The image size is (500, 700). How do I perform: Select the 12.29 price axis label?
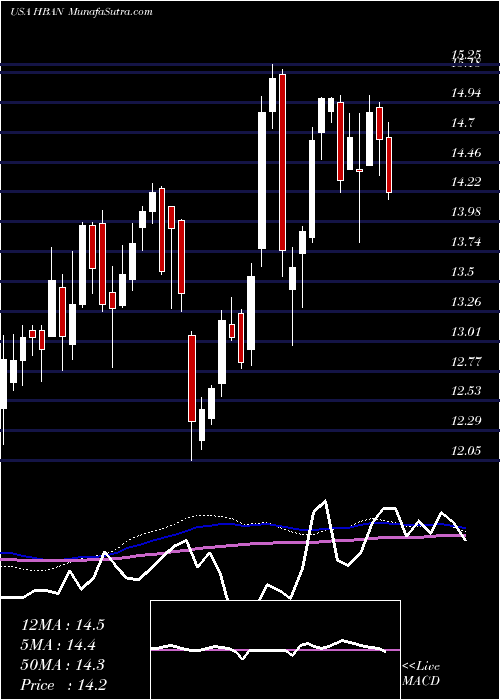tap(467, 421)
